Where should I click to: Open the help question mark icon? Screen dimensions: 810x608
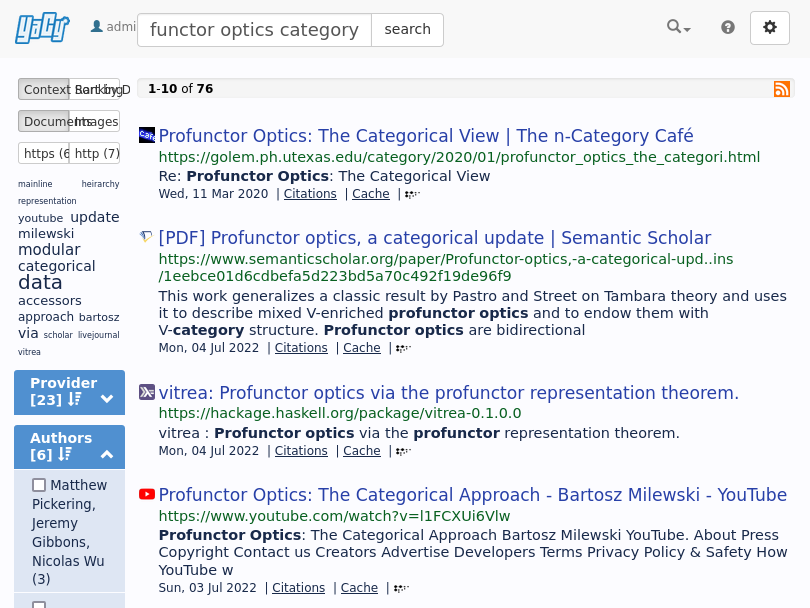coord(728,27)
